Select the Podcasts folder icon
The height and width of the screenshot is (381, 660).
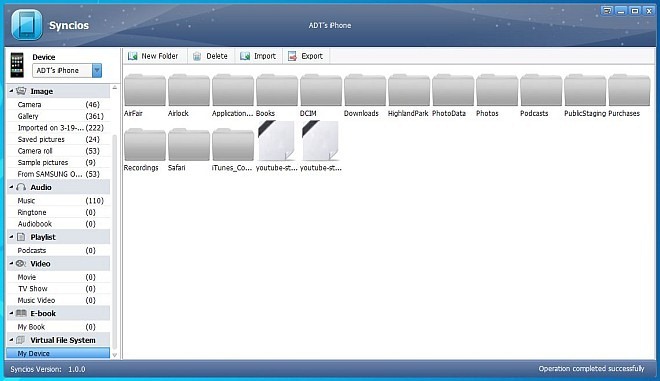[x=541, y=90]
